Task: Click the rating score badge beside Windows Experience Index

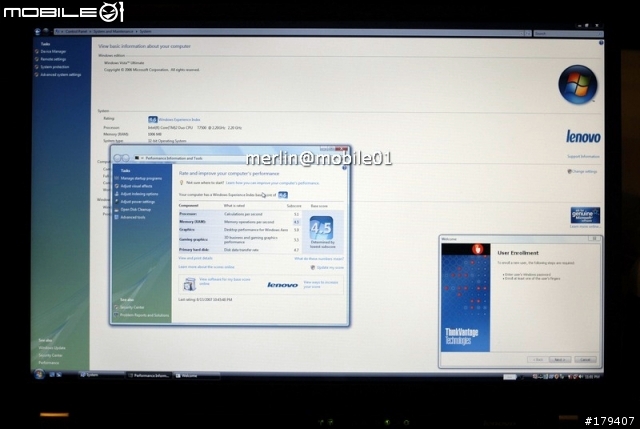Action: [x=153, y=120]
